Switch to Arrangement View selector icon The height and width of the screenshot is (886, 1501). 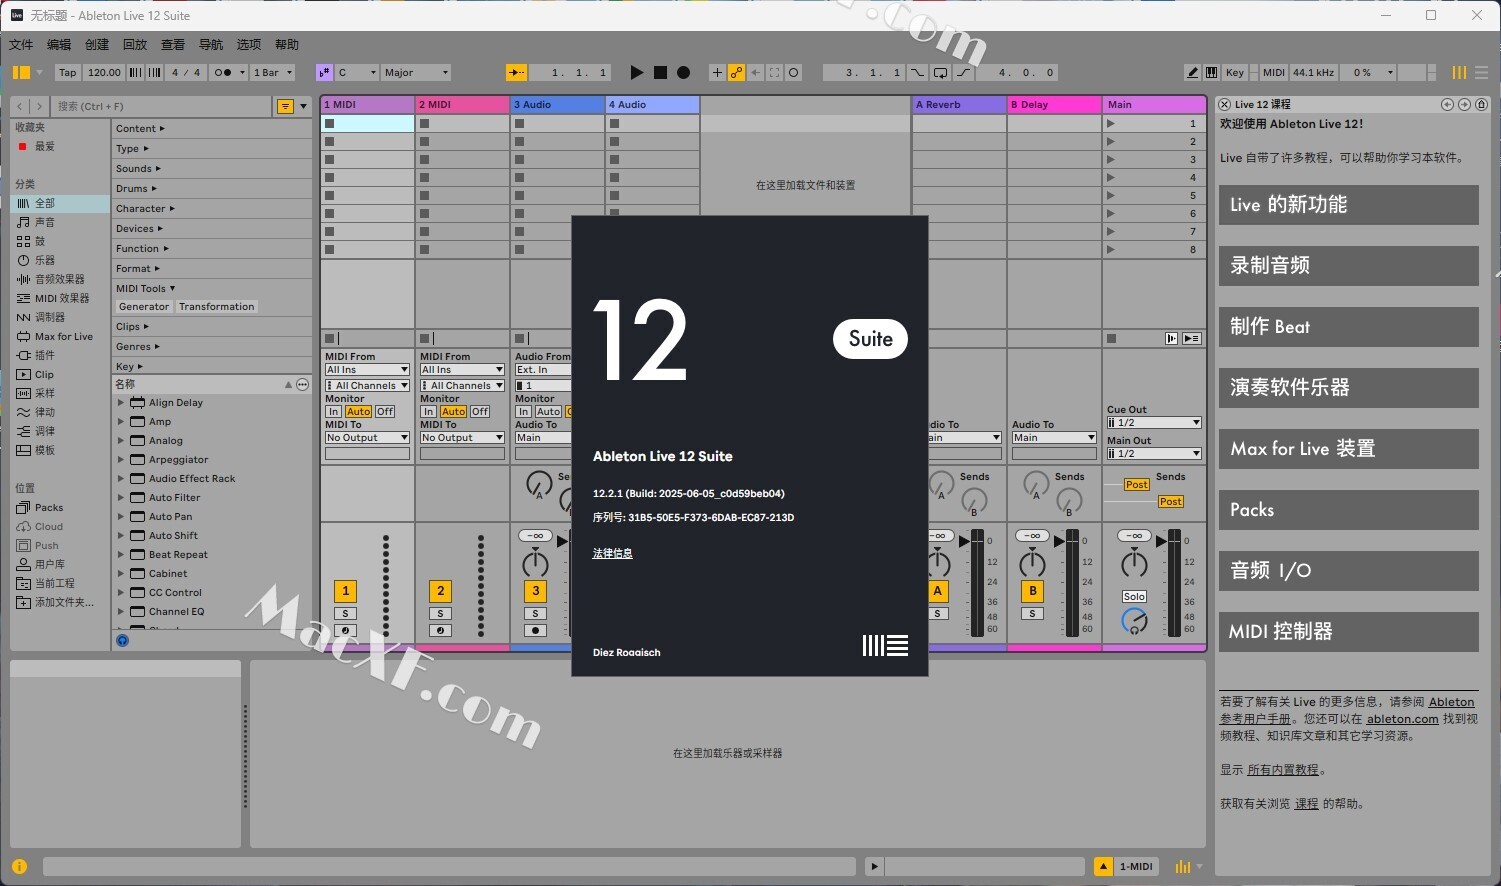[1481, 72]
